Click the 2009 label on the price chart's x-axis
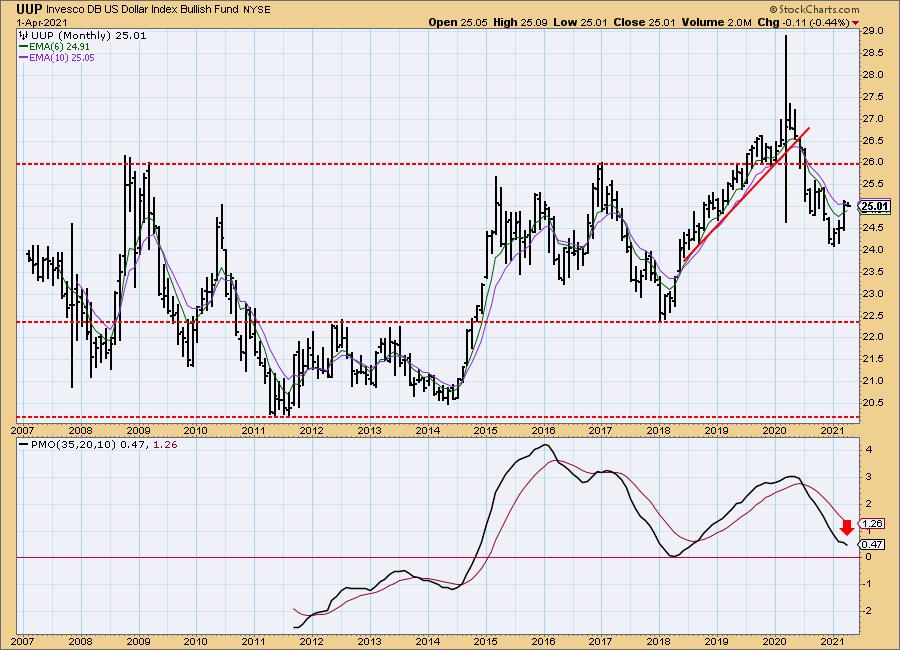 tap(138, 431)
